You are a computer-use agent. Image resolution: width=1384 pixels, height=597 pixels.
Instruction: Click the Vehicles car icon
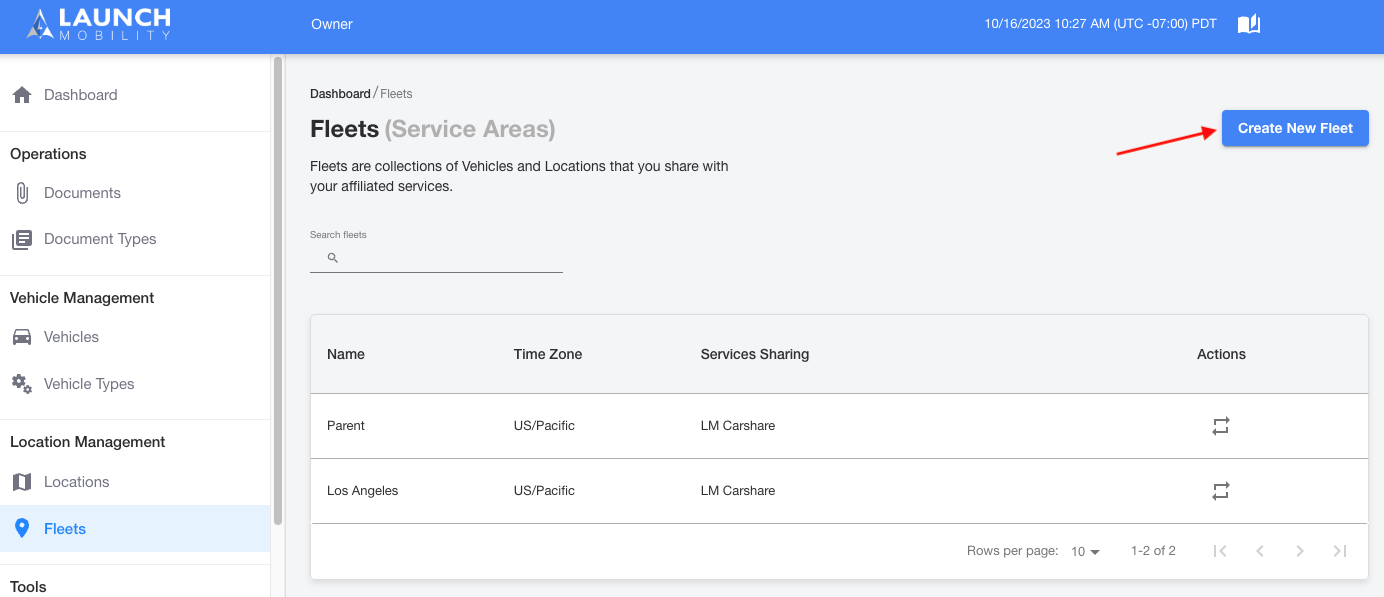[22, 337]
